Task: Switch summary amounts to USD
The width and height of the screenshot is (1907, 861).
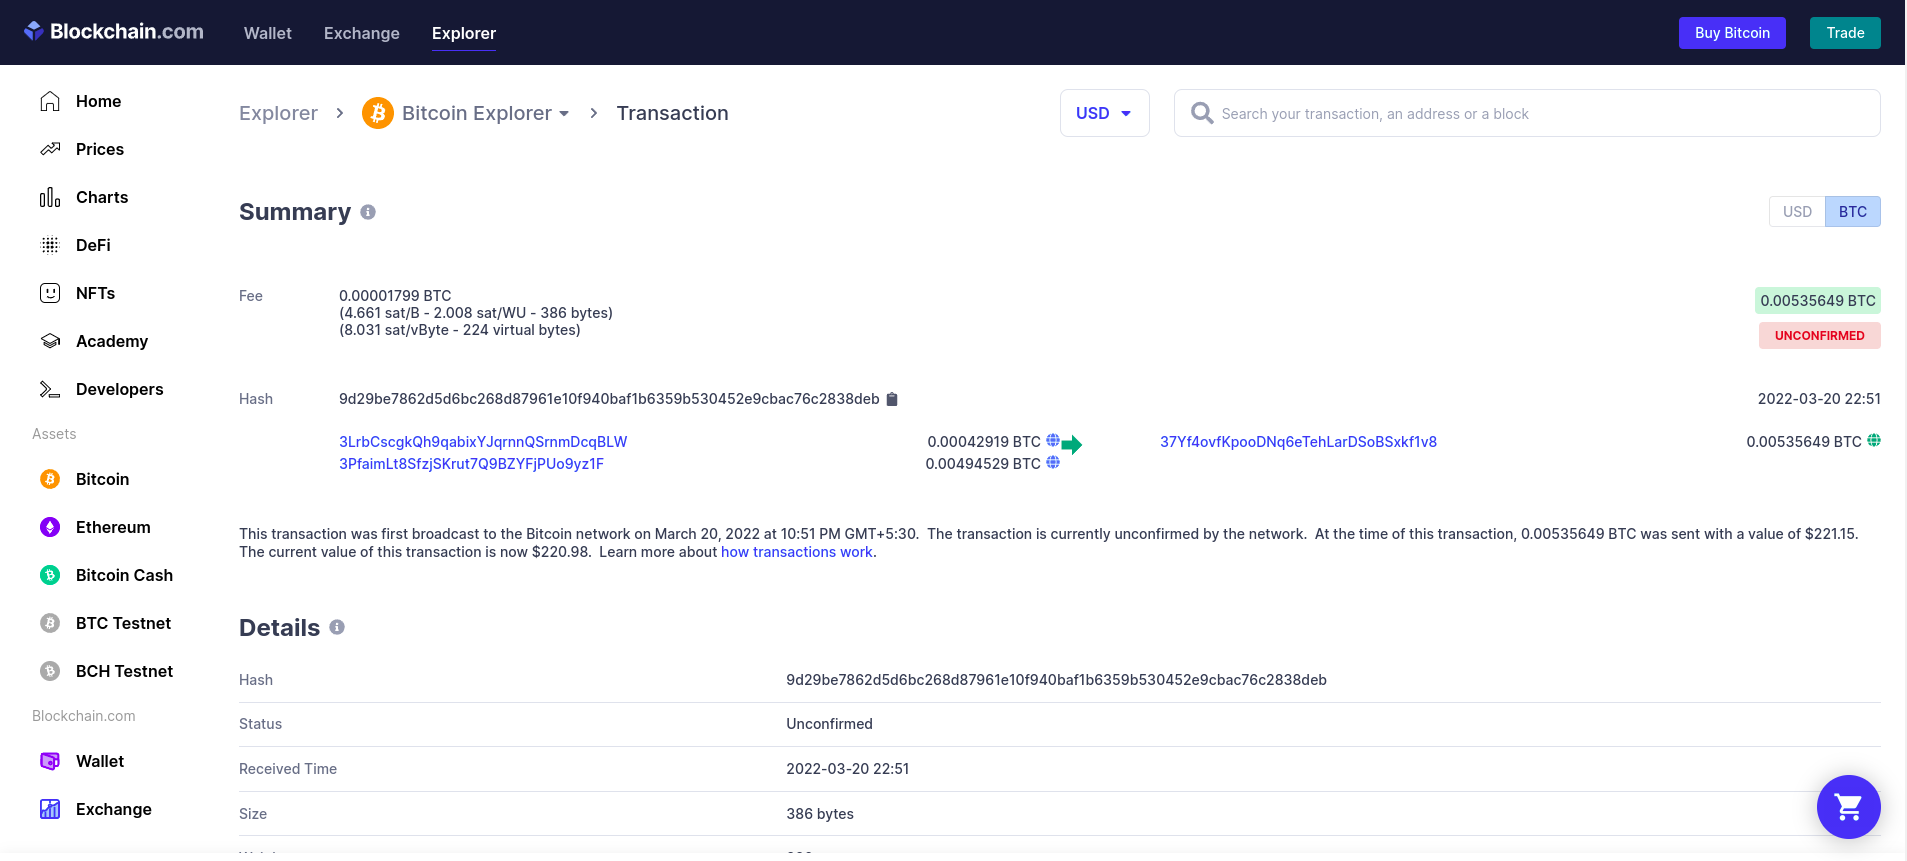Action: 1797,212
